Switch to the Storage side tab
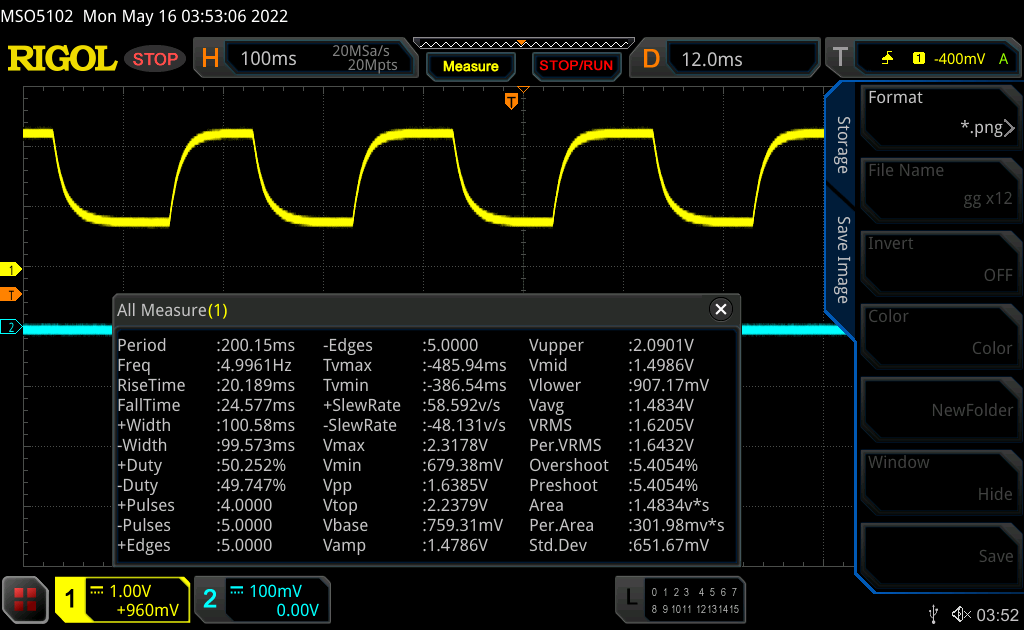Image resolution: width=1024 pixels, height=630 pixels. click(843, 145)
